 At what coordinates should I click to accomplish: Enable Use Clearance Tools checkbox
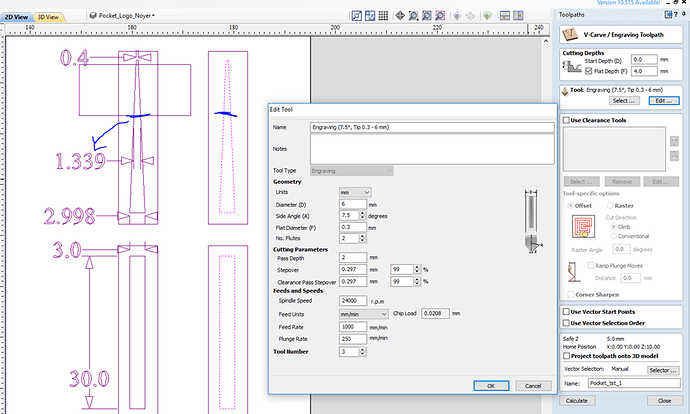[x=566, y=120]
